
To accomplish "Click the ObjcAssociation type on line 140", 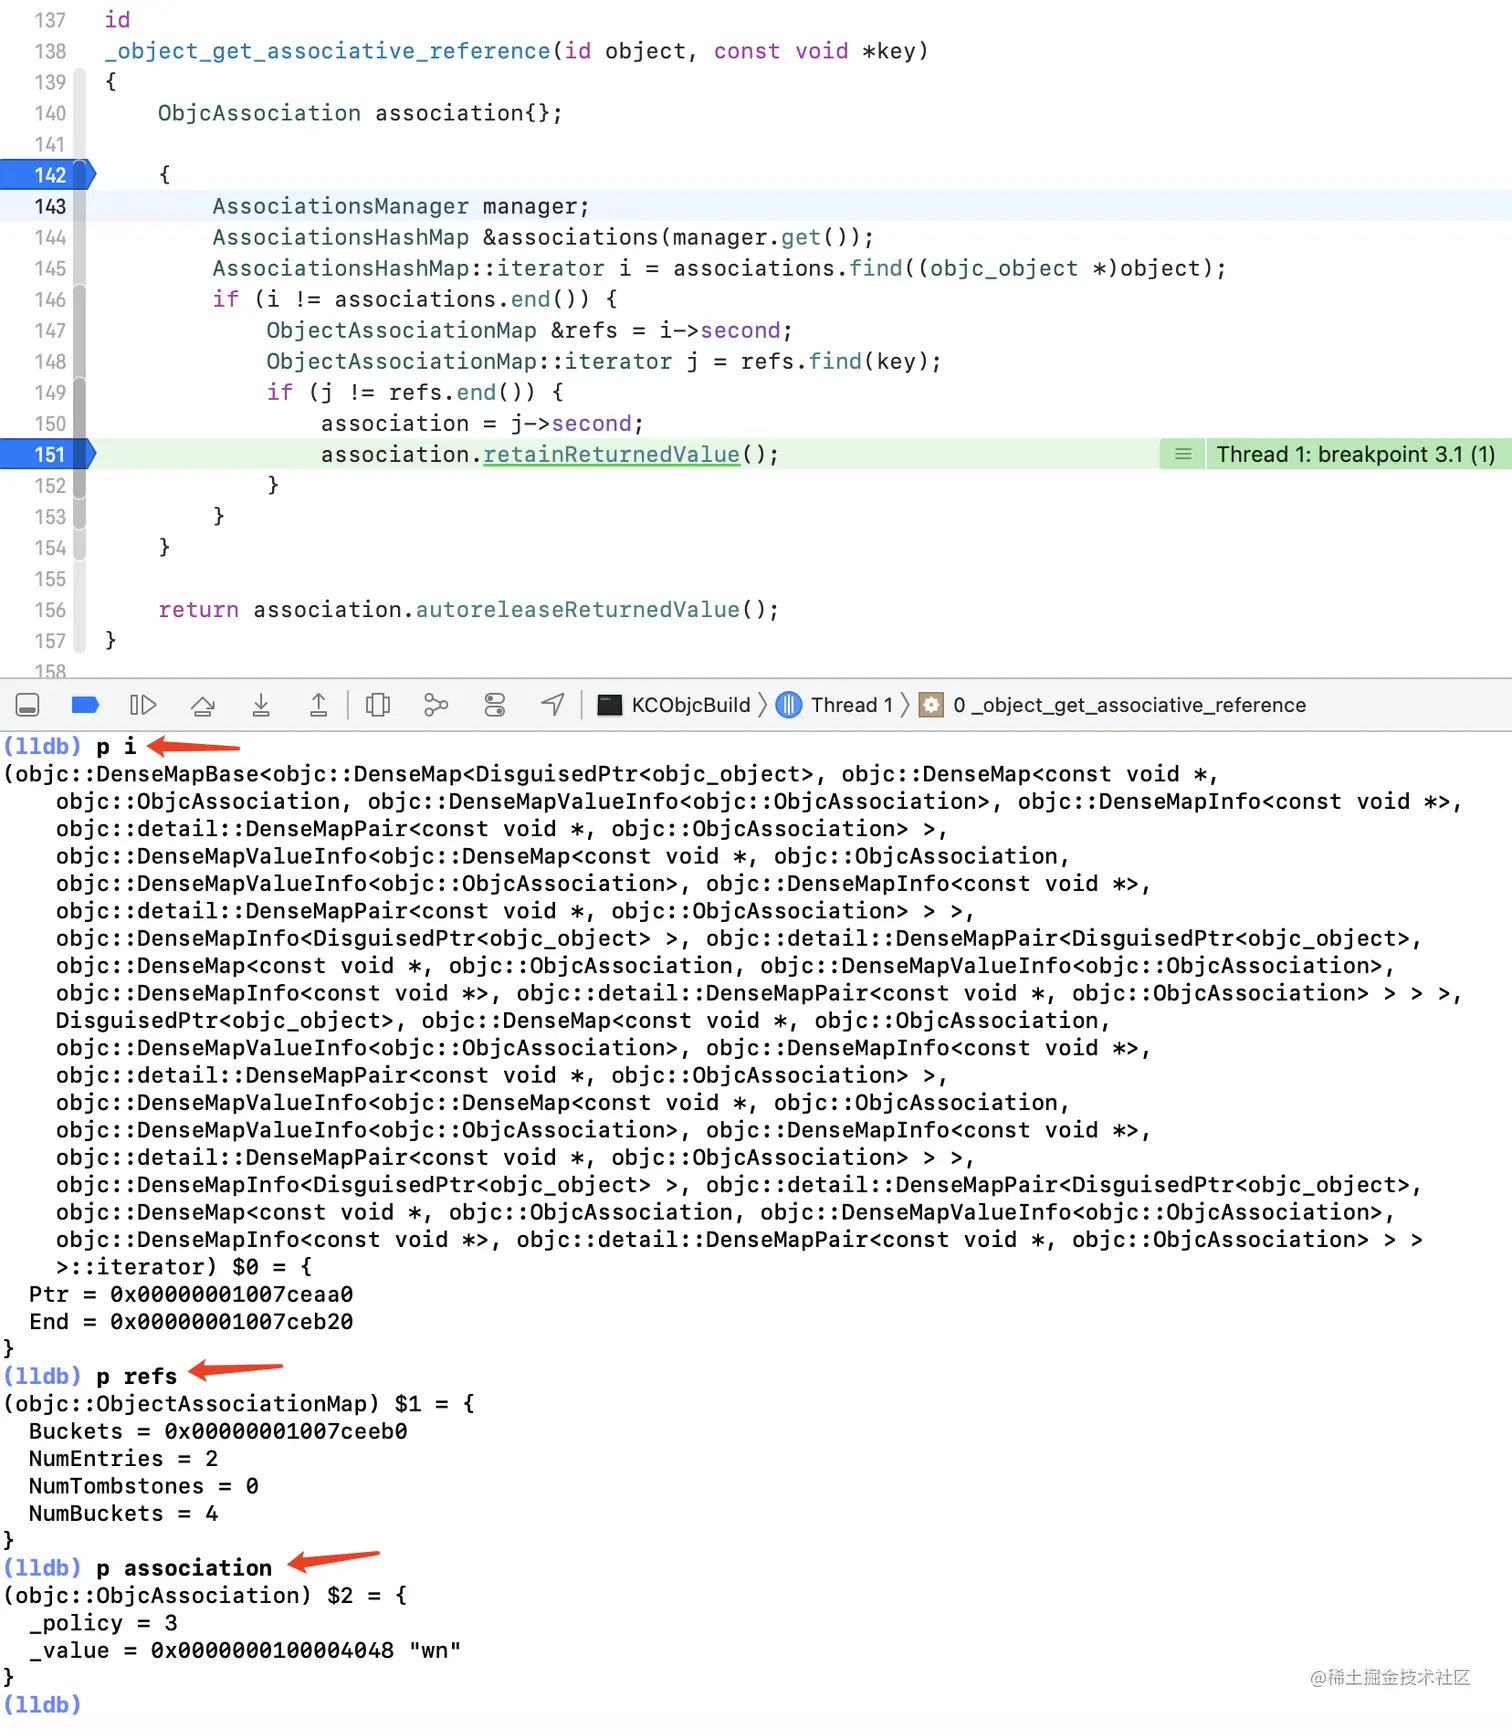I will (259, 113).
